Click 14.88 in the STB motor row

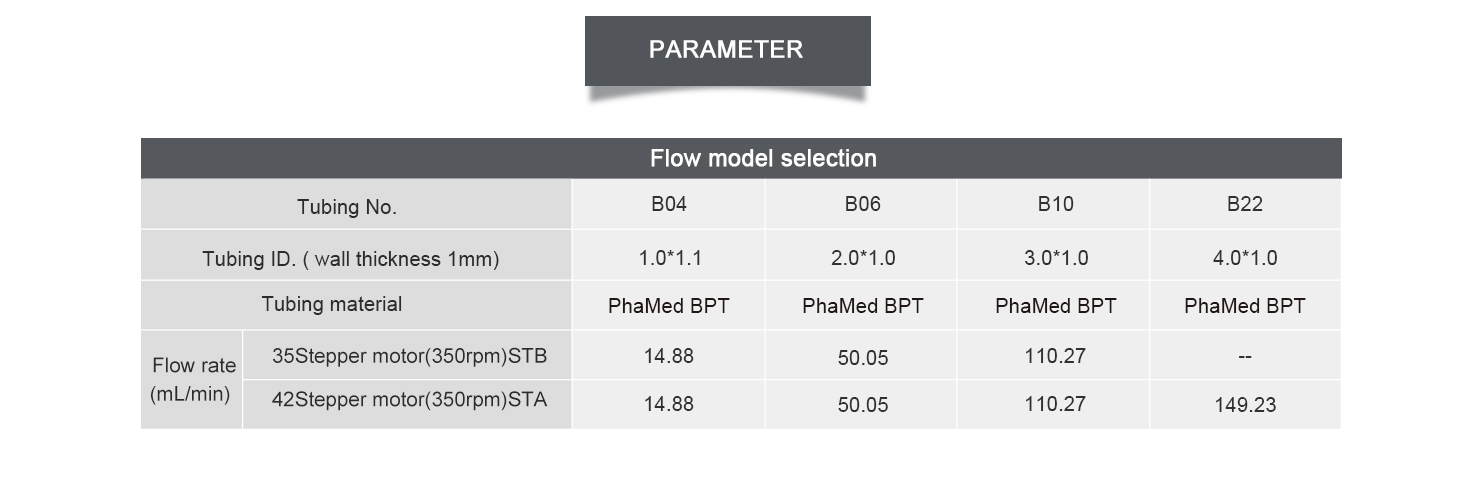(x=669, y=356)
